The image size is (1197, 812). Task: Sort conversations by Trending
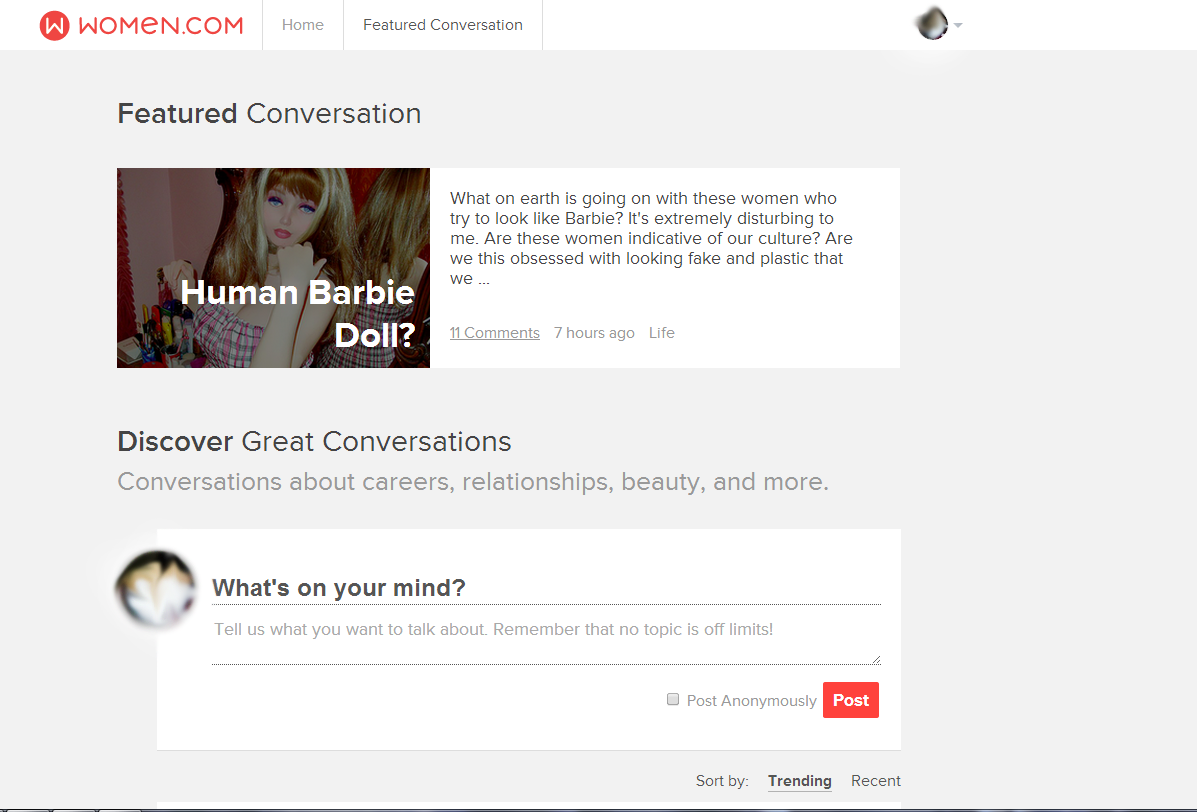point(799,781)
